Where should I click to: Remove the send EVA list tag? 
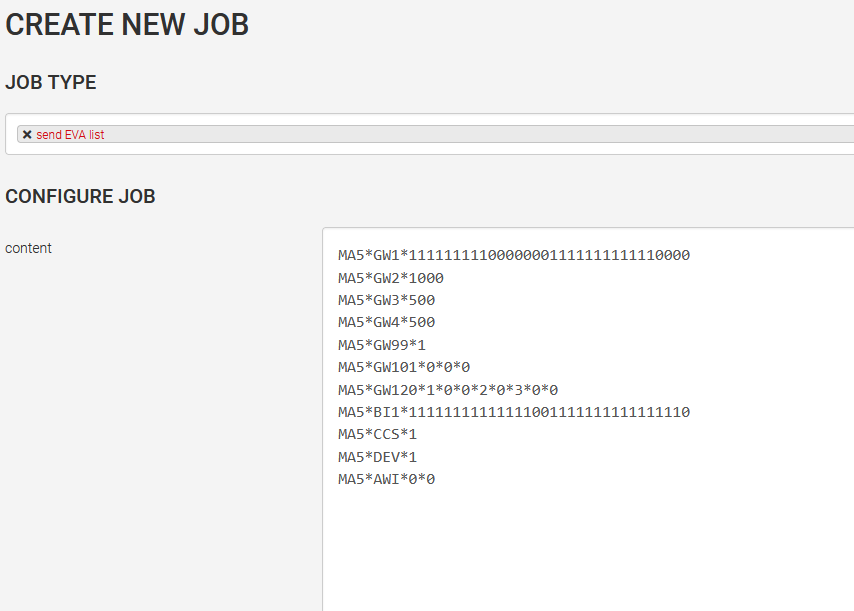click(x=27, y=135)
